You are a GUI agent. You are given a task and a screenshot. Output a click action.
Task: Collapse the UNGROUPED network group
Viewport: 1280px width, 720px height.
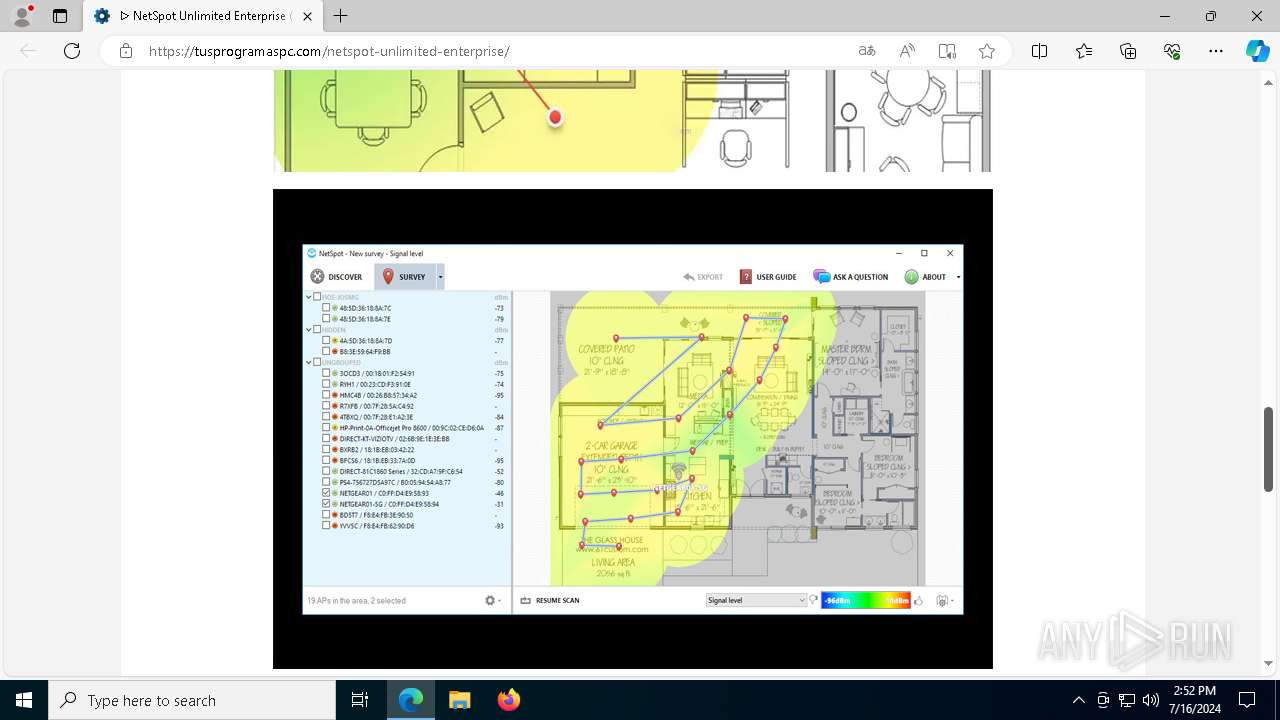point(308,362)
